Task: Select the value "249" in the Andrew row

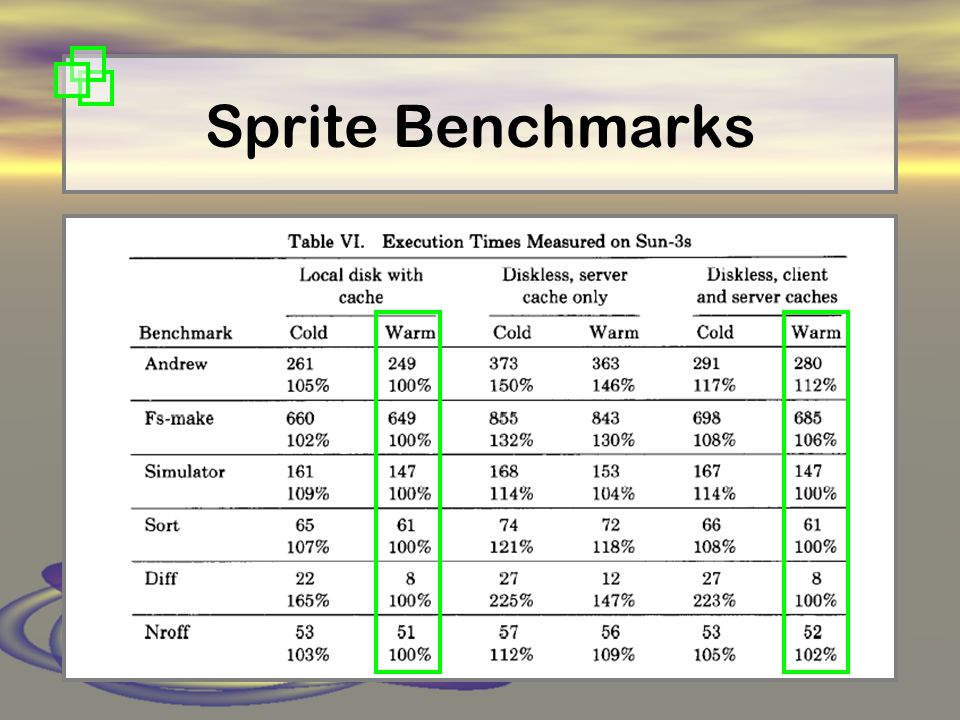Action: click(402, 364)
